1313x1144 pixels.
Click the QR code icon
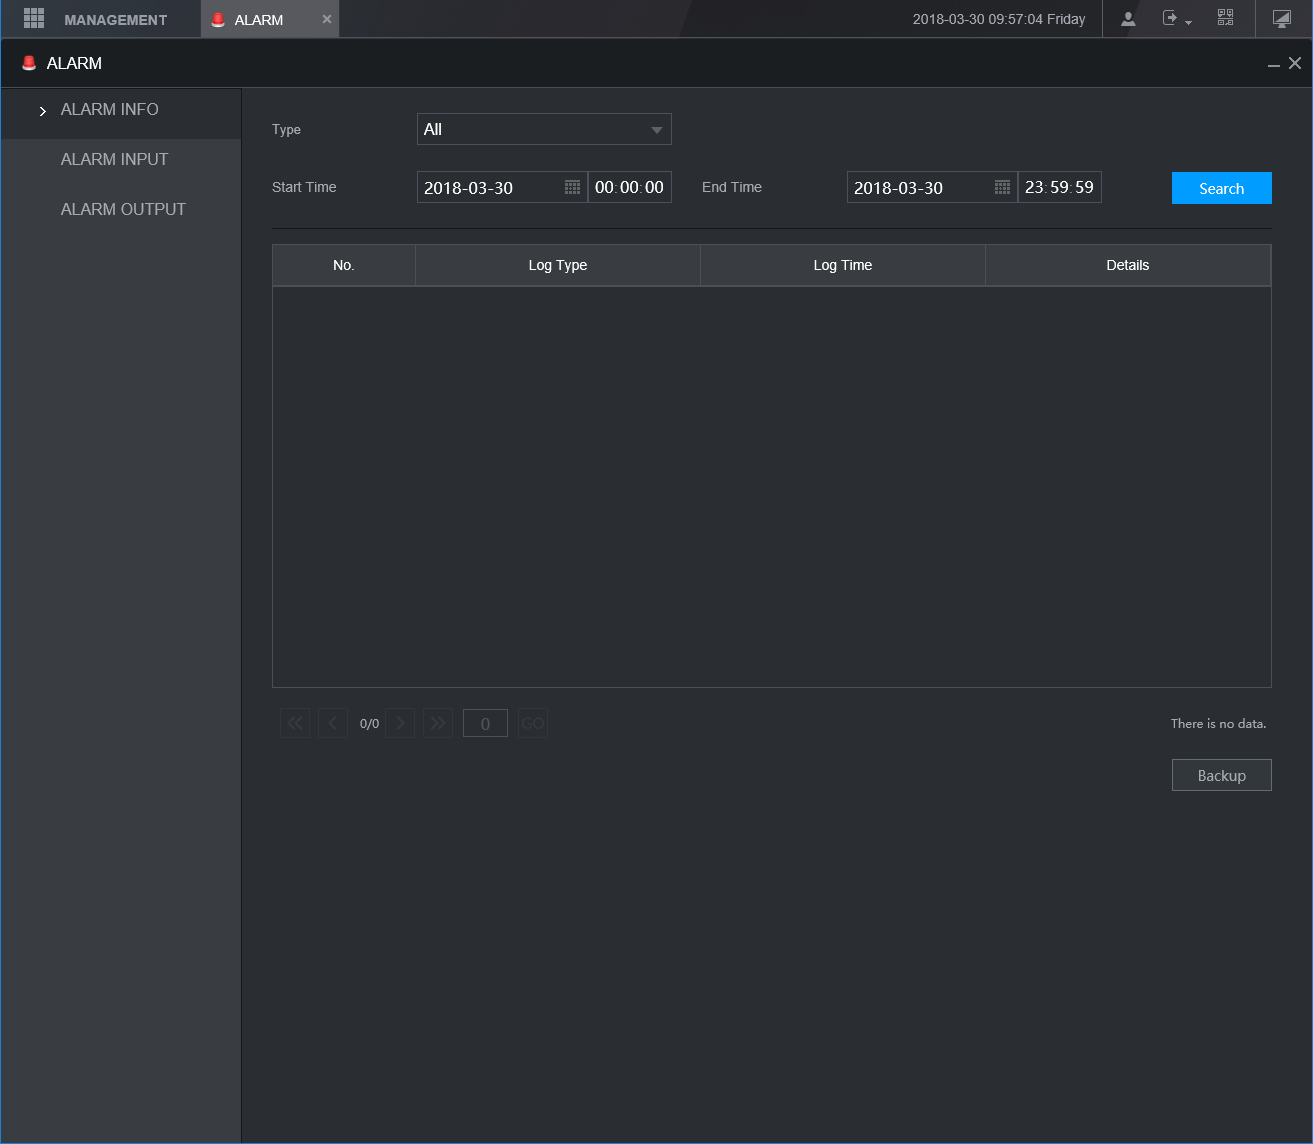(x=1225, y=19)
